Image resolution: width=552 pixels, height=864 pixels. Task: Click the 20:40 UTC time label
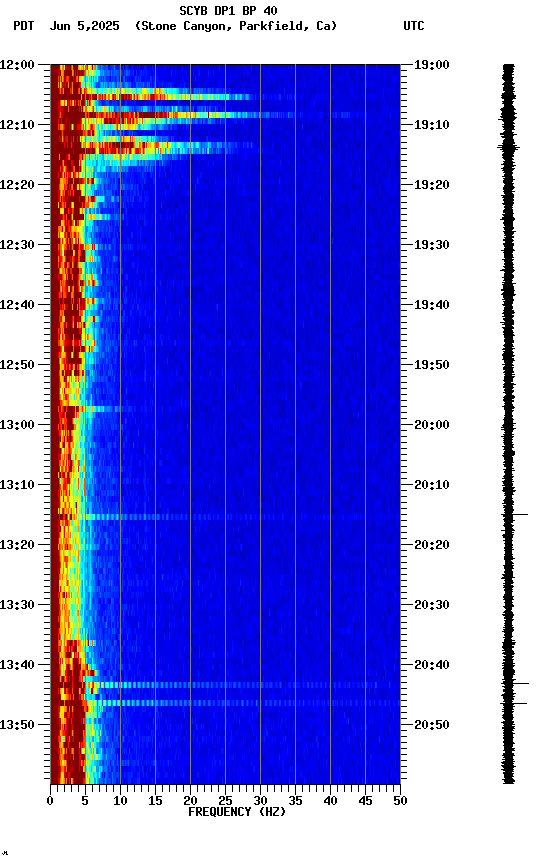click(x=432, y=665)
